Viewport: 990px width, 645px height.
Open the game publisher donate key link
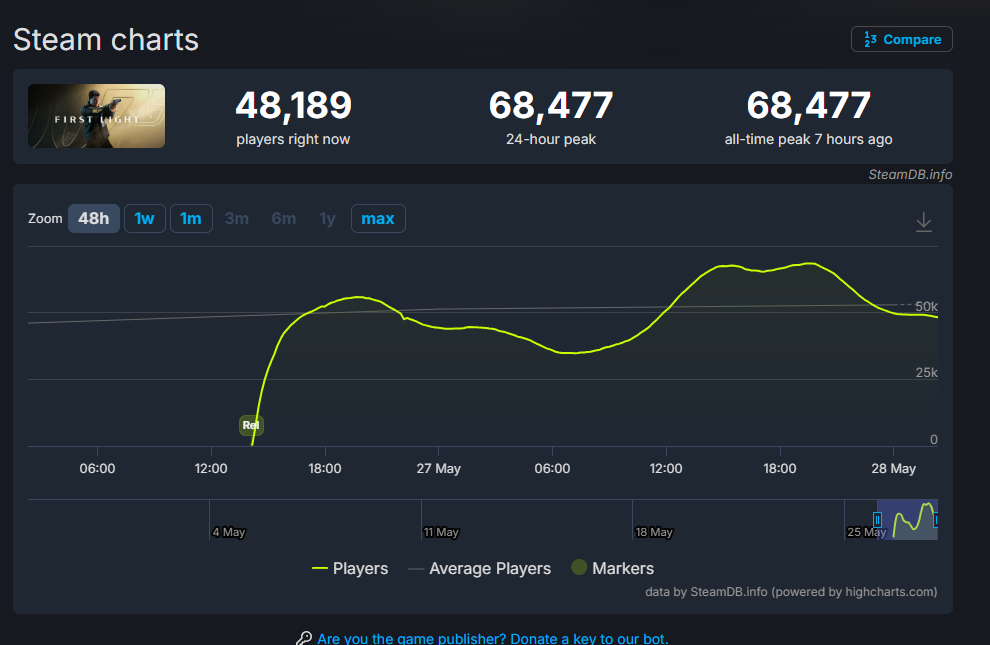point(492,638)
